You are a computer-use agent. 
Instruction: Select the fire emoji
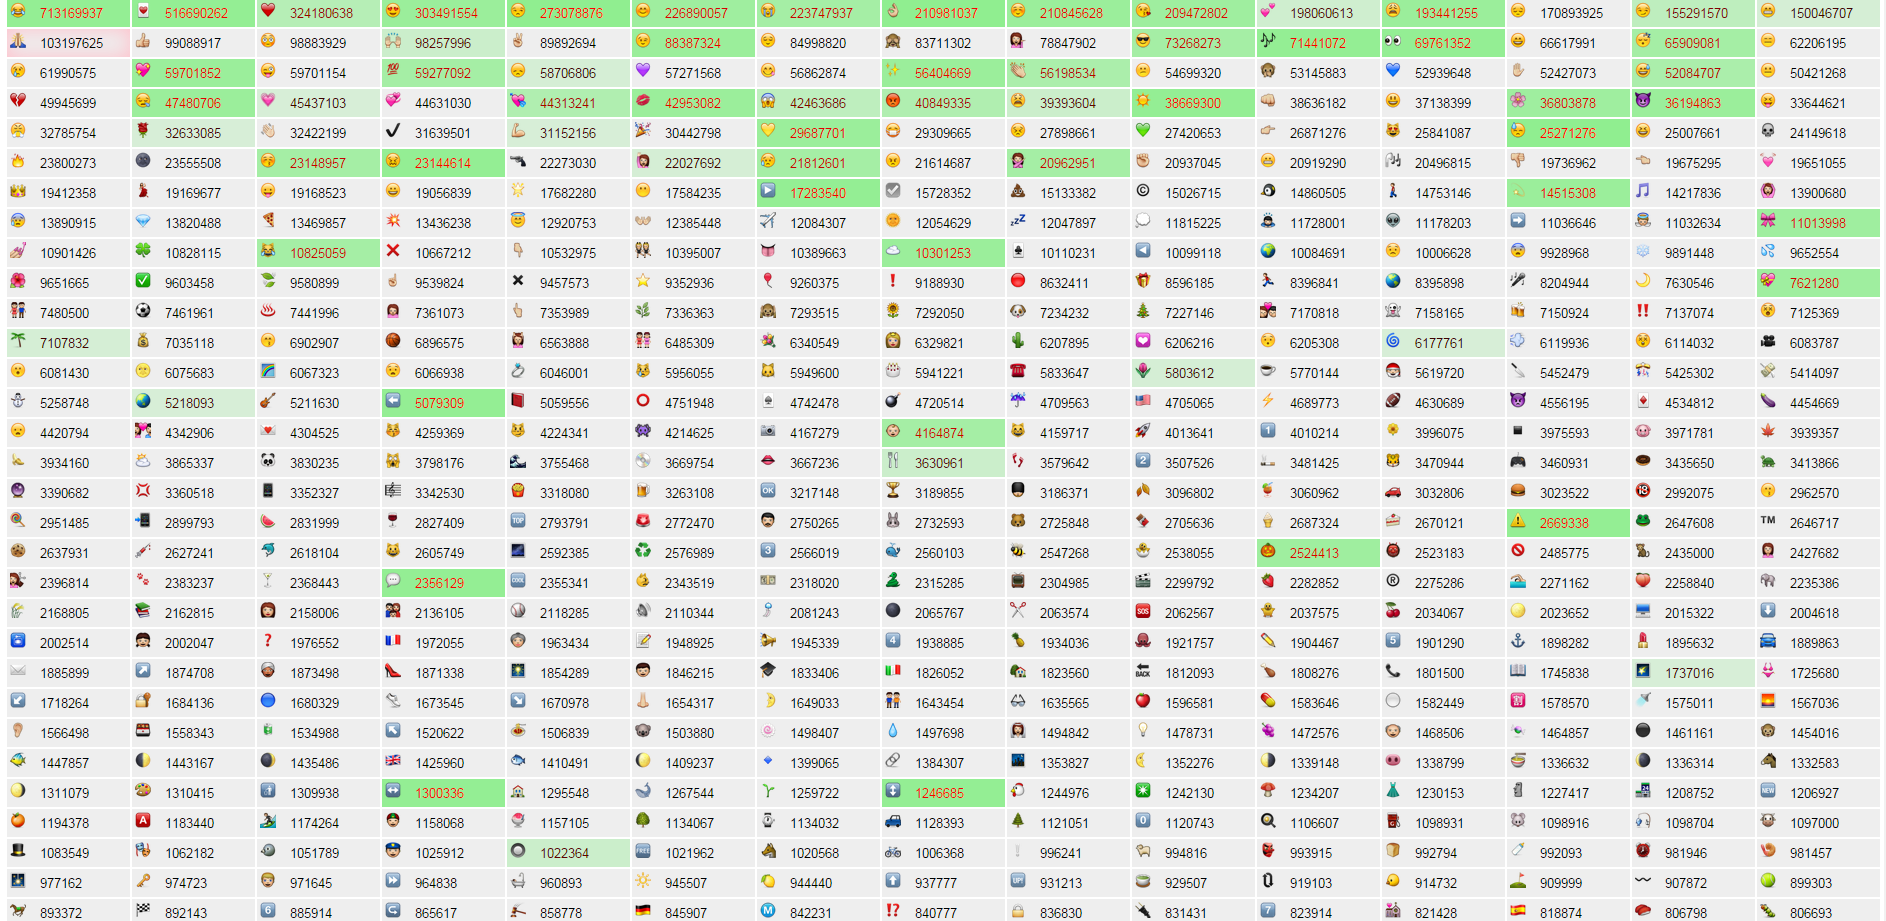[x=18, y=162]
